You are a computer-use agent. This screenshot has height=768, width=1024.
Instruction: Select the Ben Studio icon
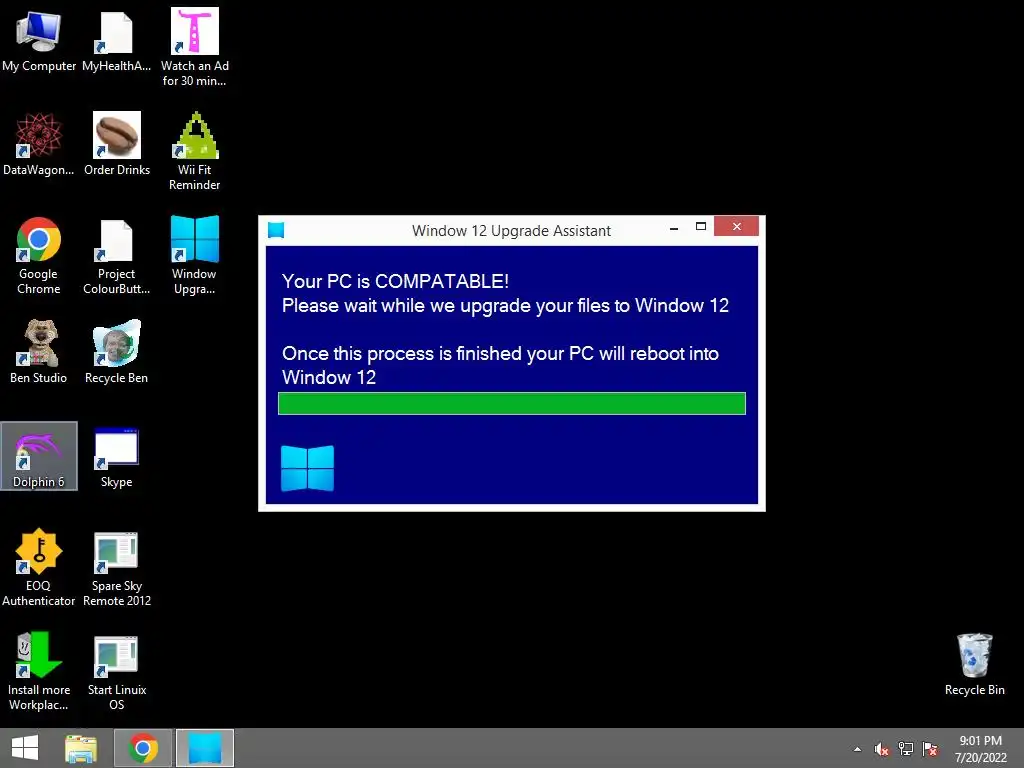click(x=39, y=352)
